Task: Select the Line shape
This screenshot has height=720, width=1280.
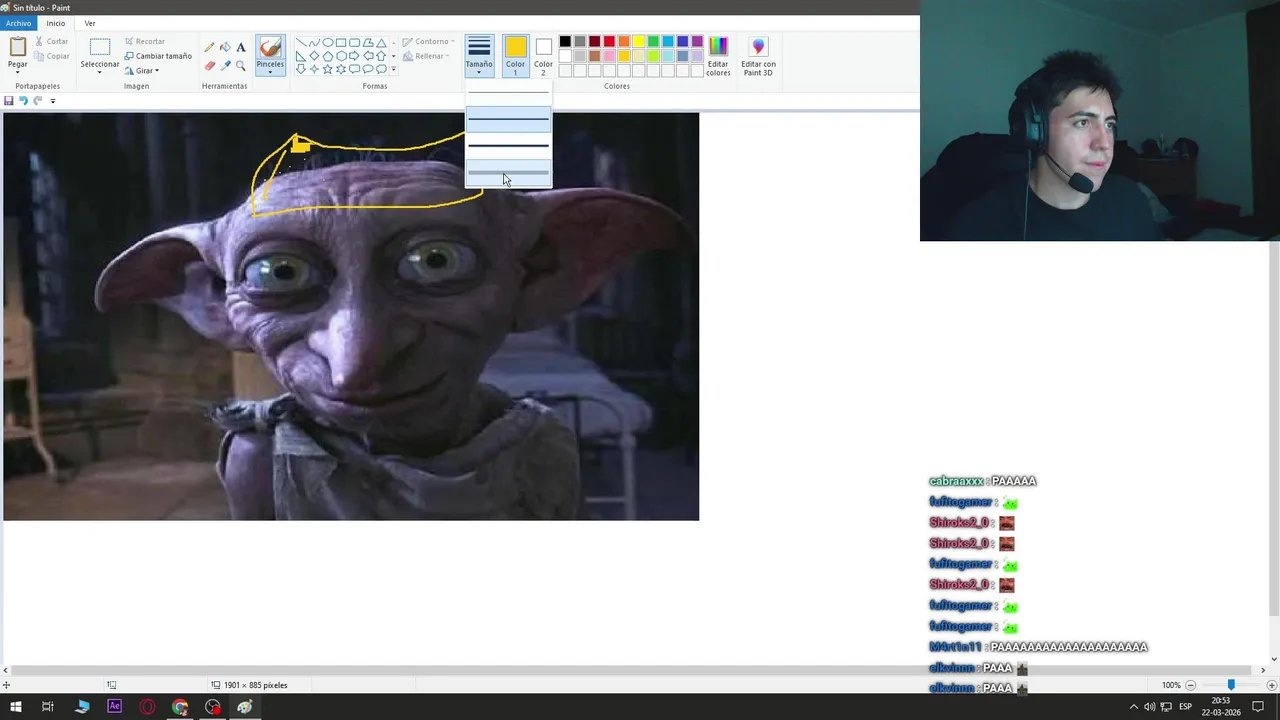Action: tap(300, 43)
